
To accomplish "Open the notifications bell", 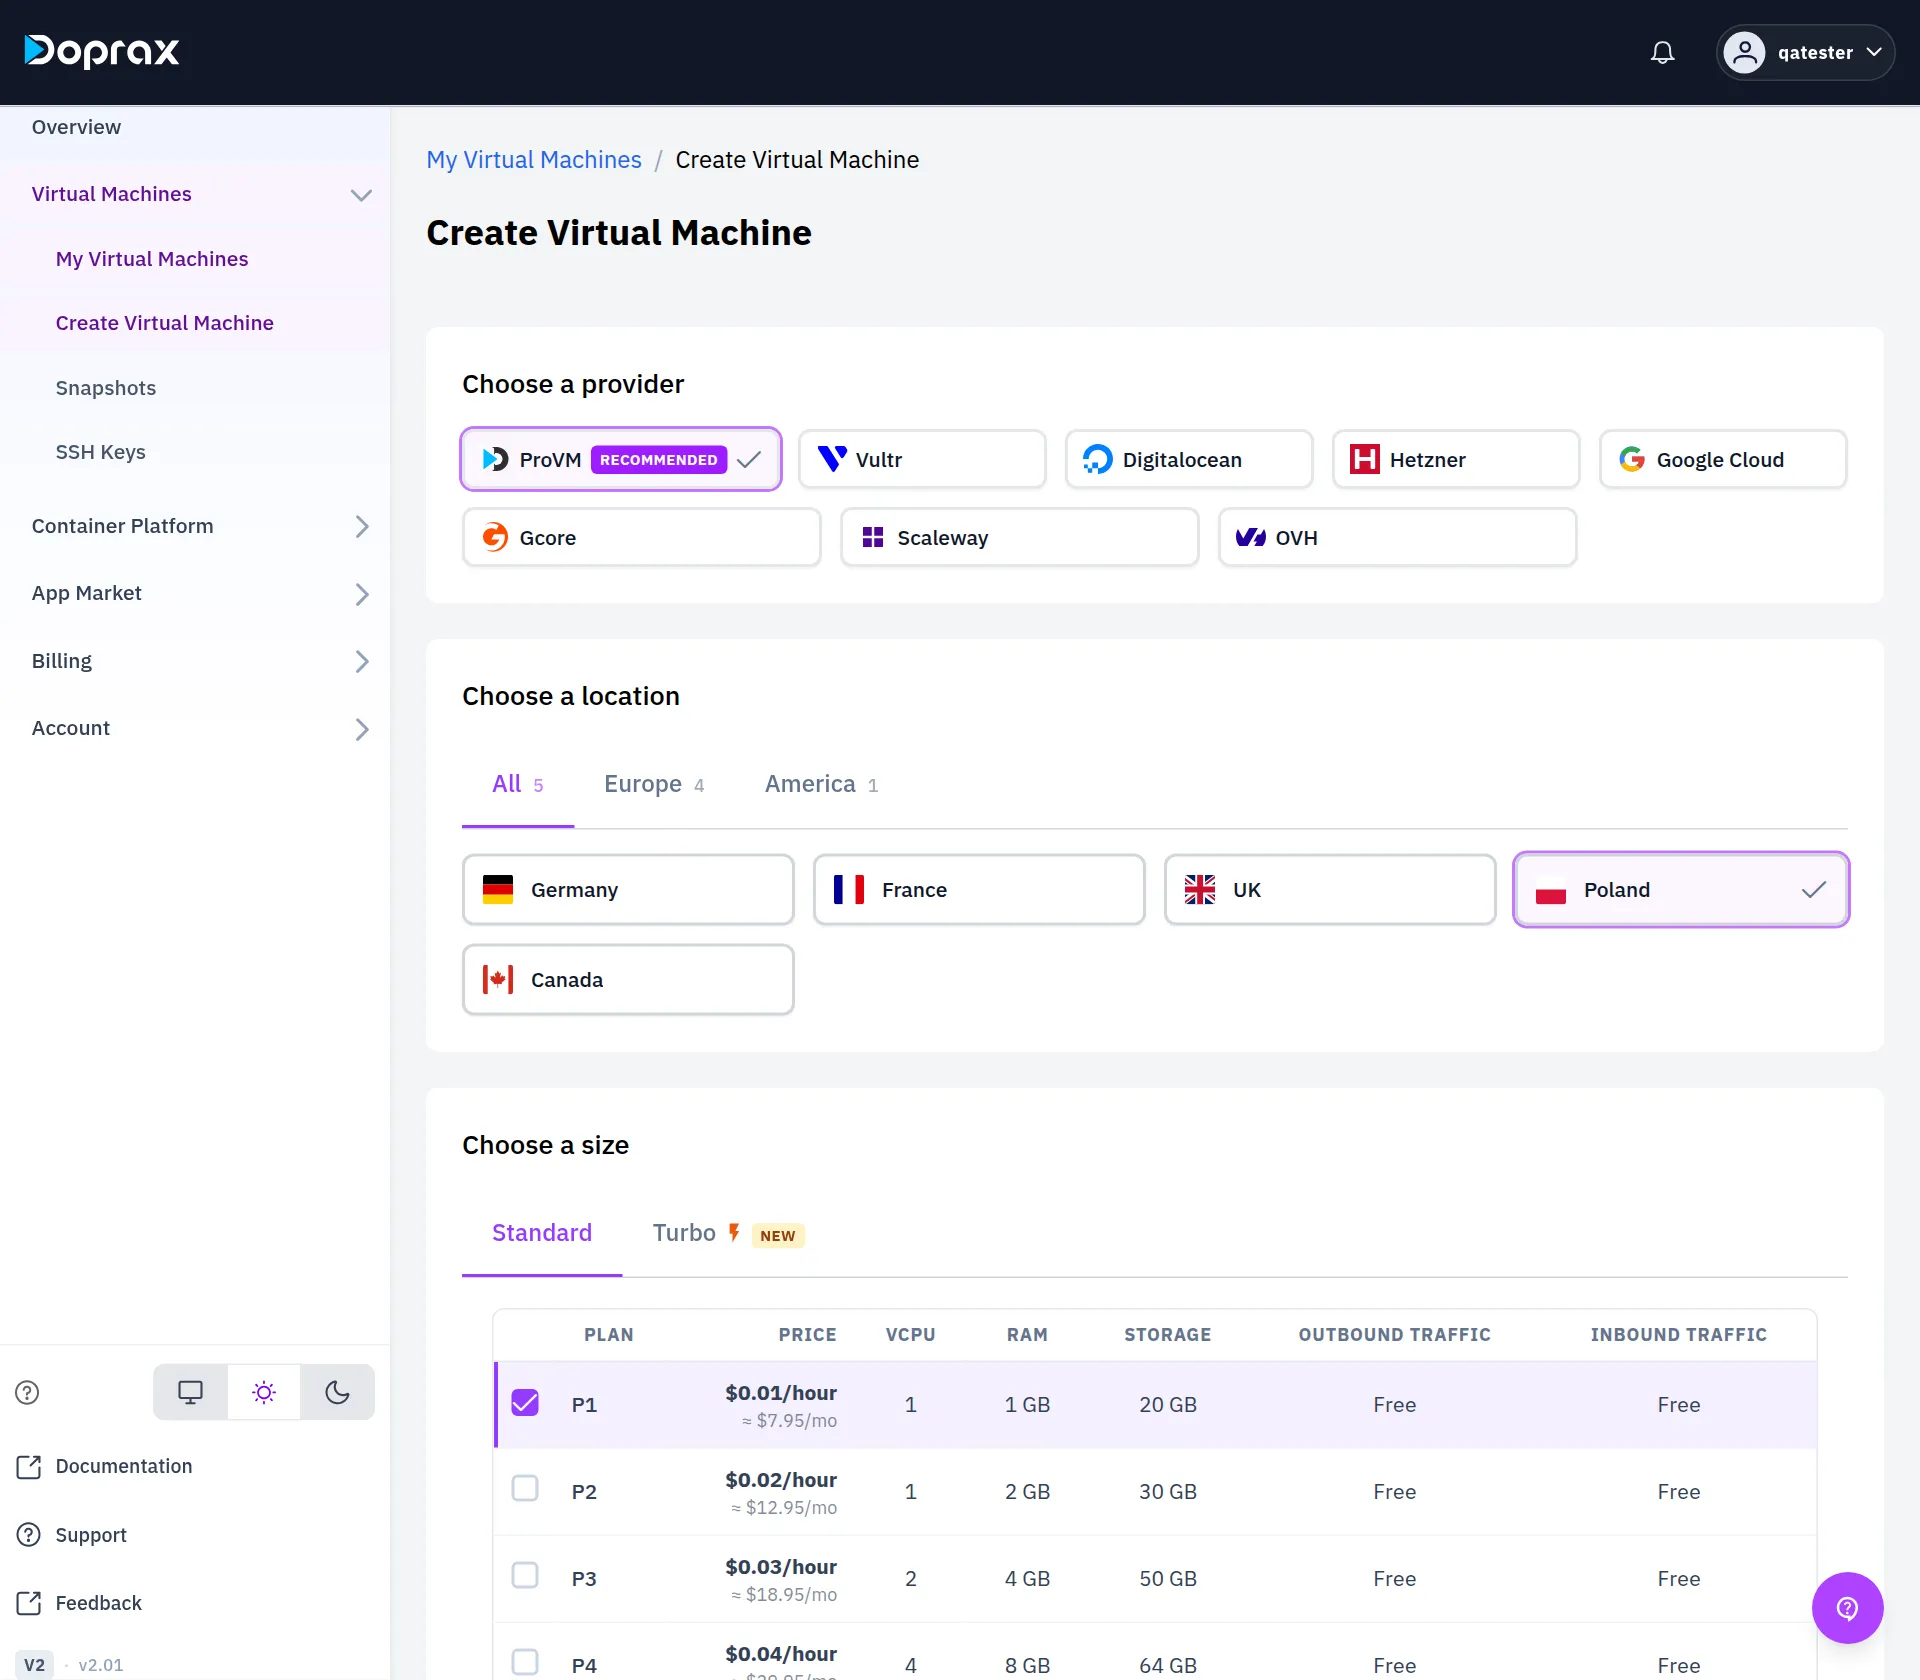I will (1662, 52).
